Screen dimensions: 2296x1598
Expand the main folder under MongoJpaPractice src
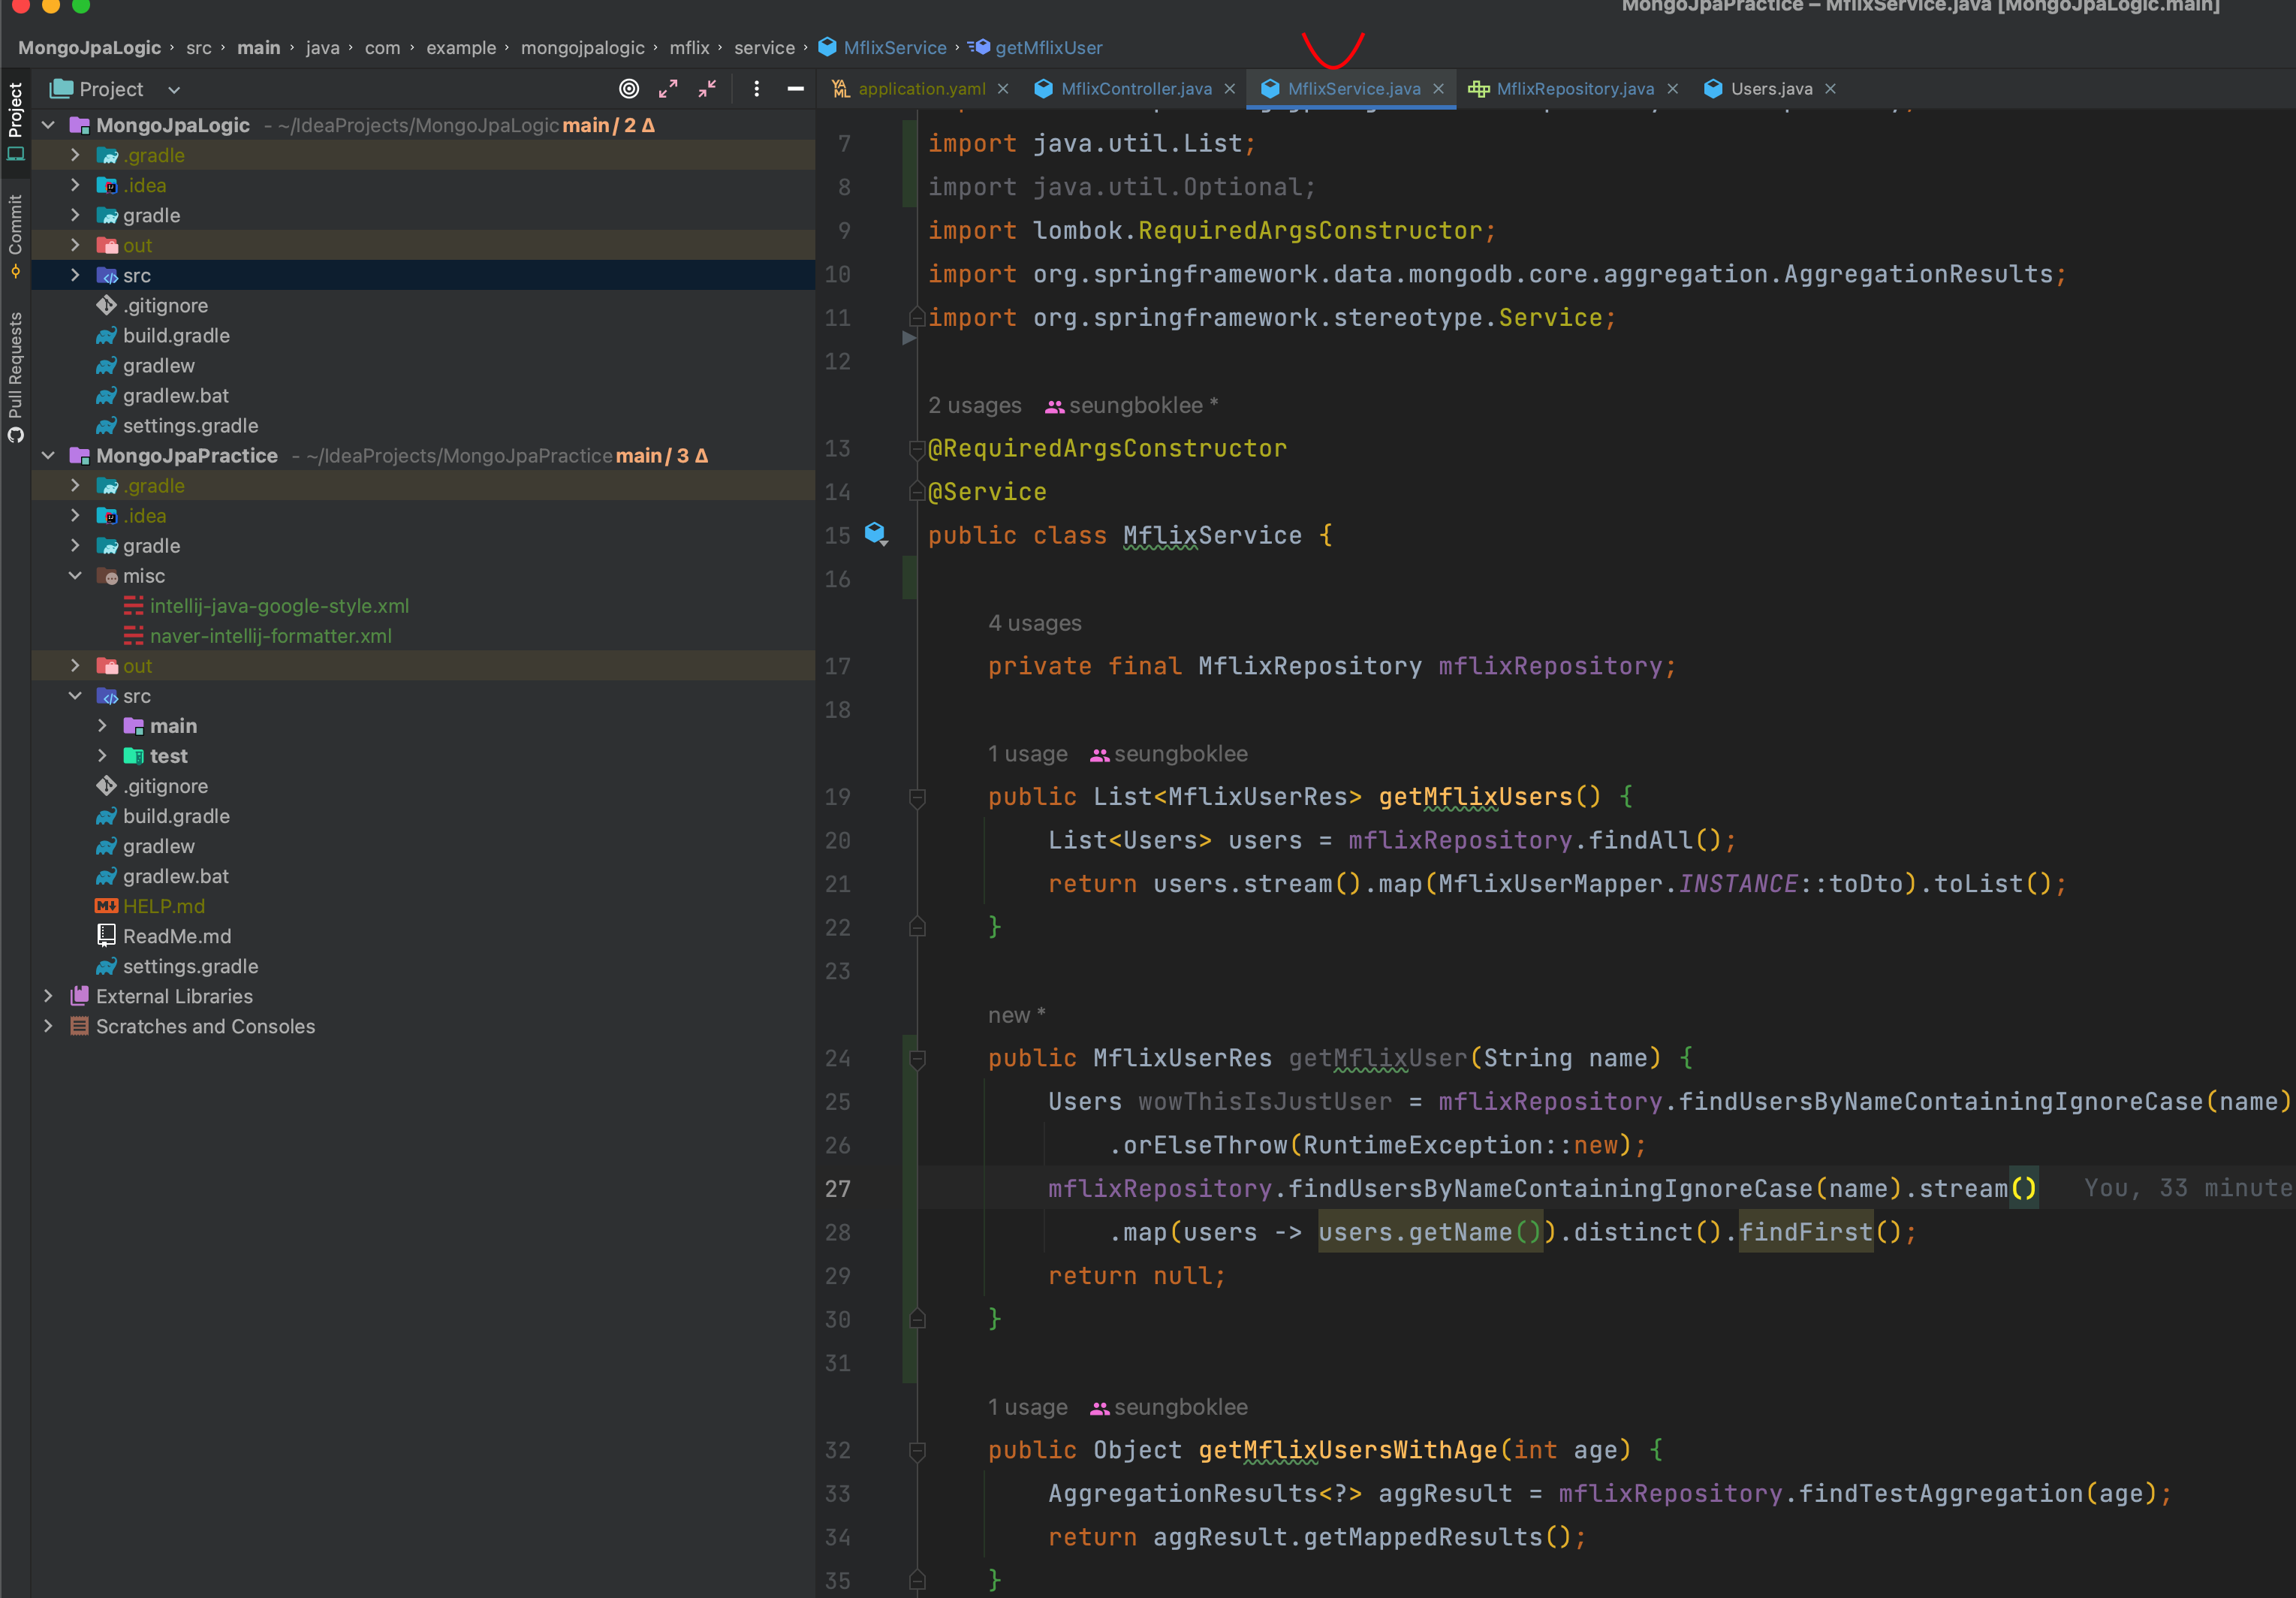point(102,726)
